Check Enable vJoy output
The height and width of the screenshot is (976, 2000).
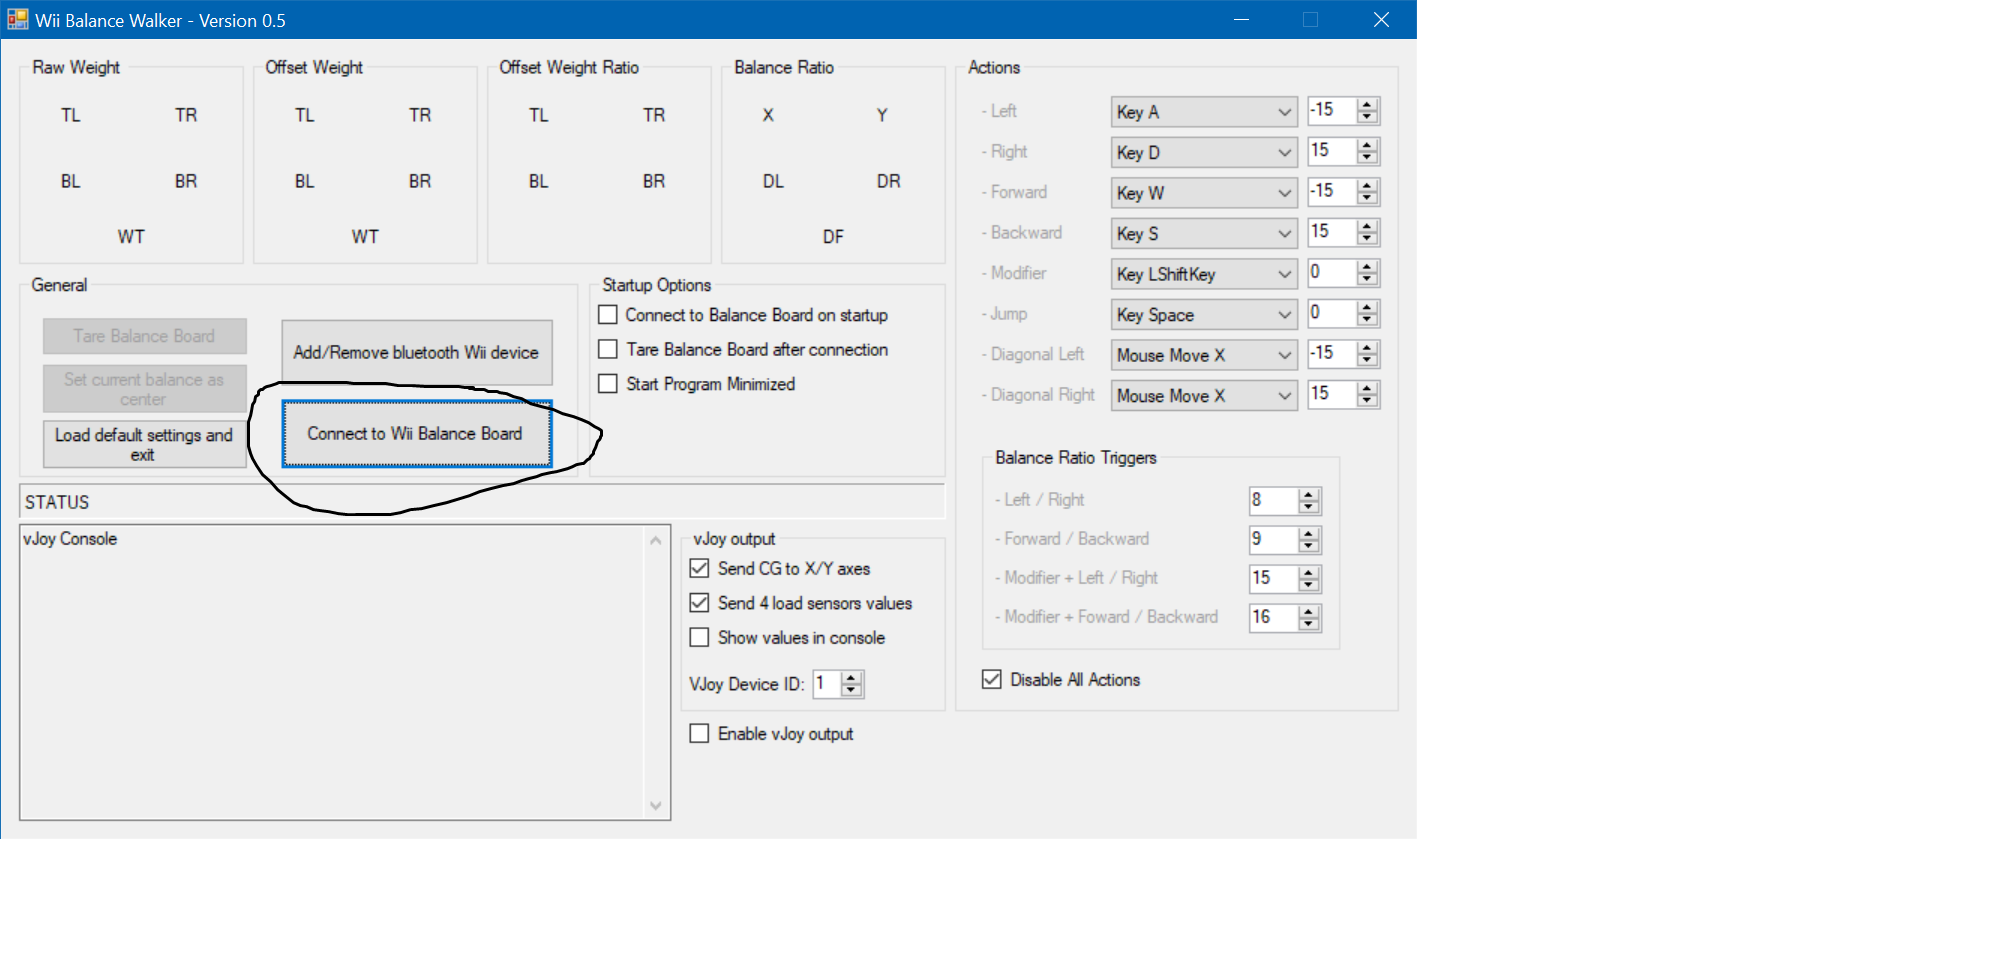pyautogui.click(x=700, y=733)
